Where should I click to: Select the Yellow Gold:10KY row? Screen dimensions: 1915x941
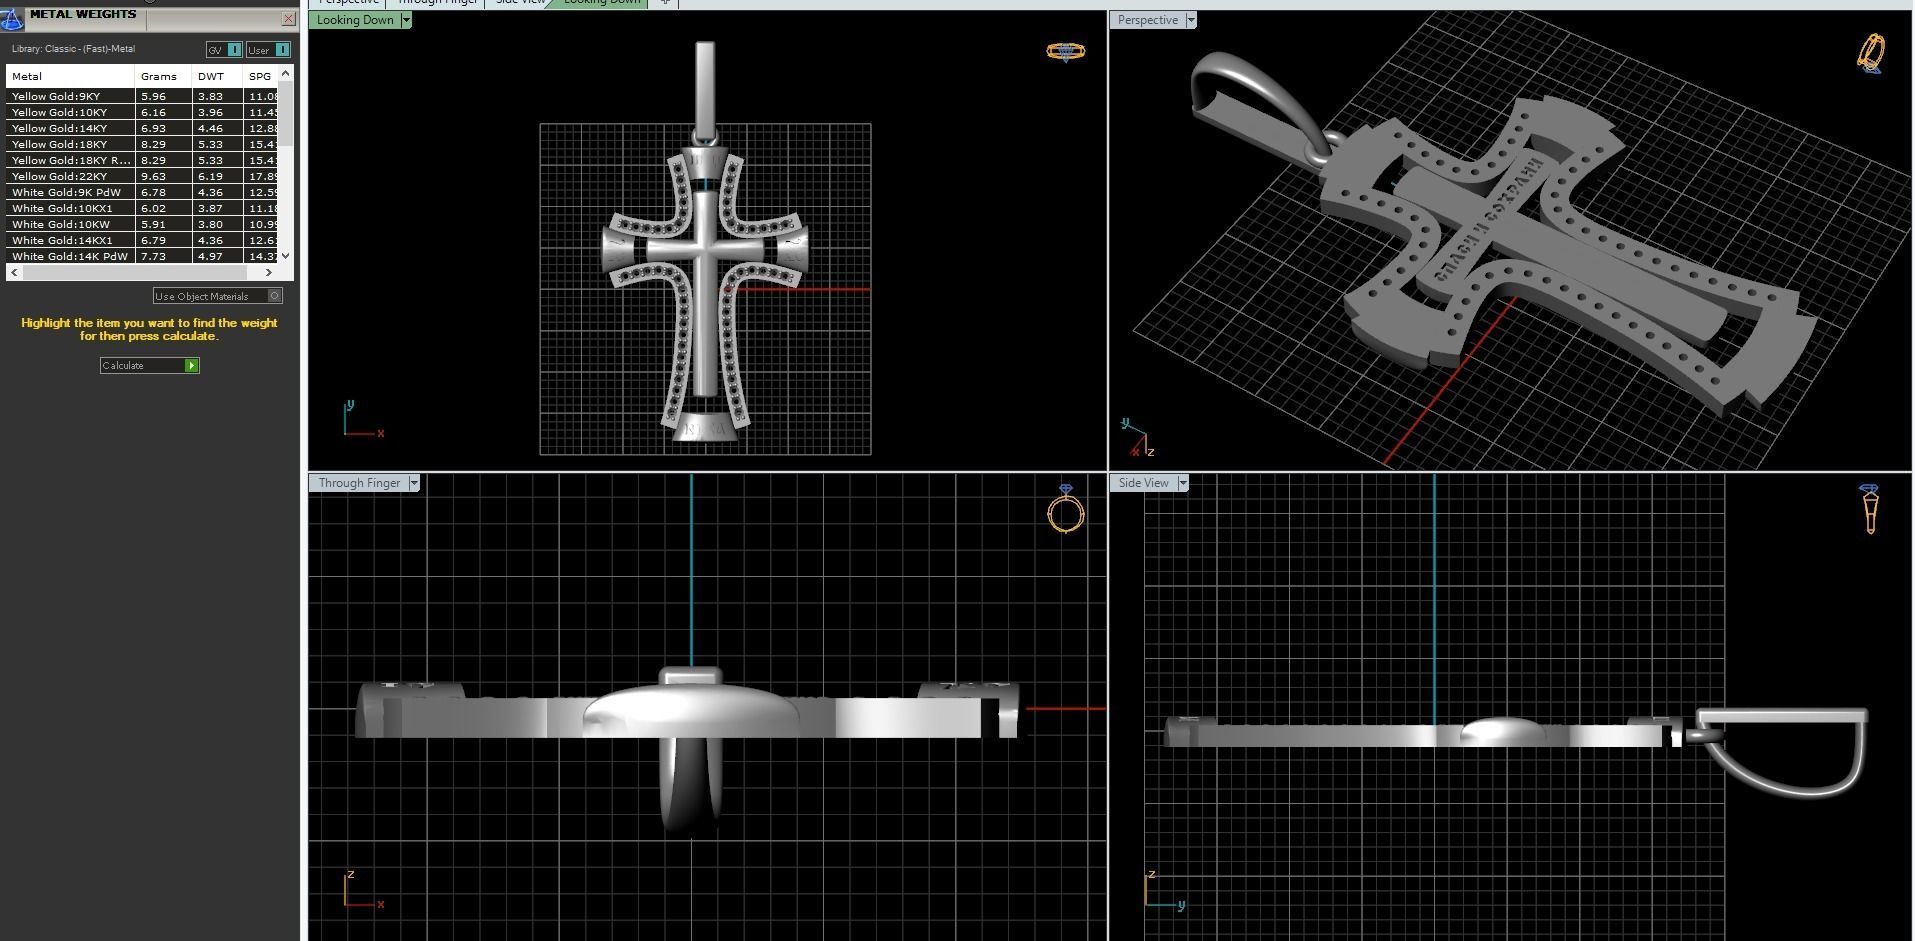(142, 112)
